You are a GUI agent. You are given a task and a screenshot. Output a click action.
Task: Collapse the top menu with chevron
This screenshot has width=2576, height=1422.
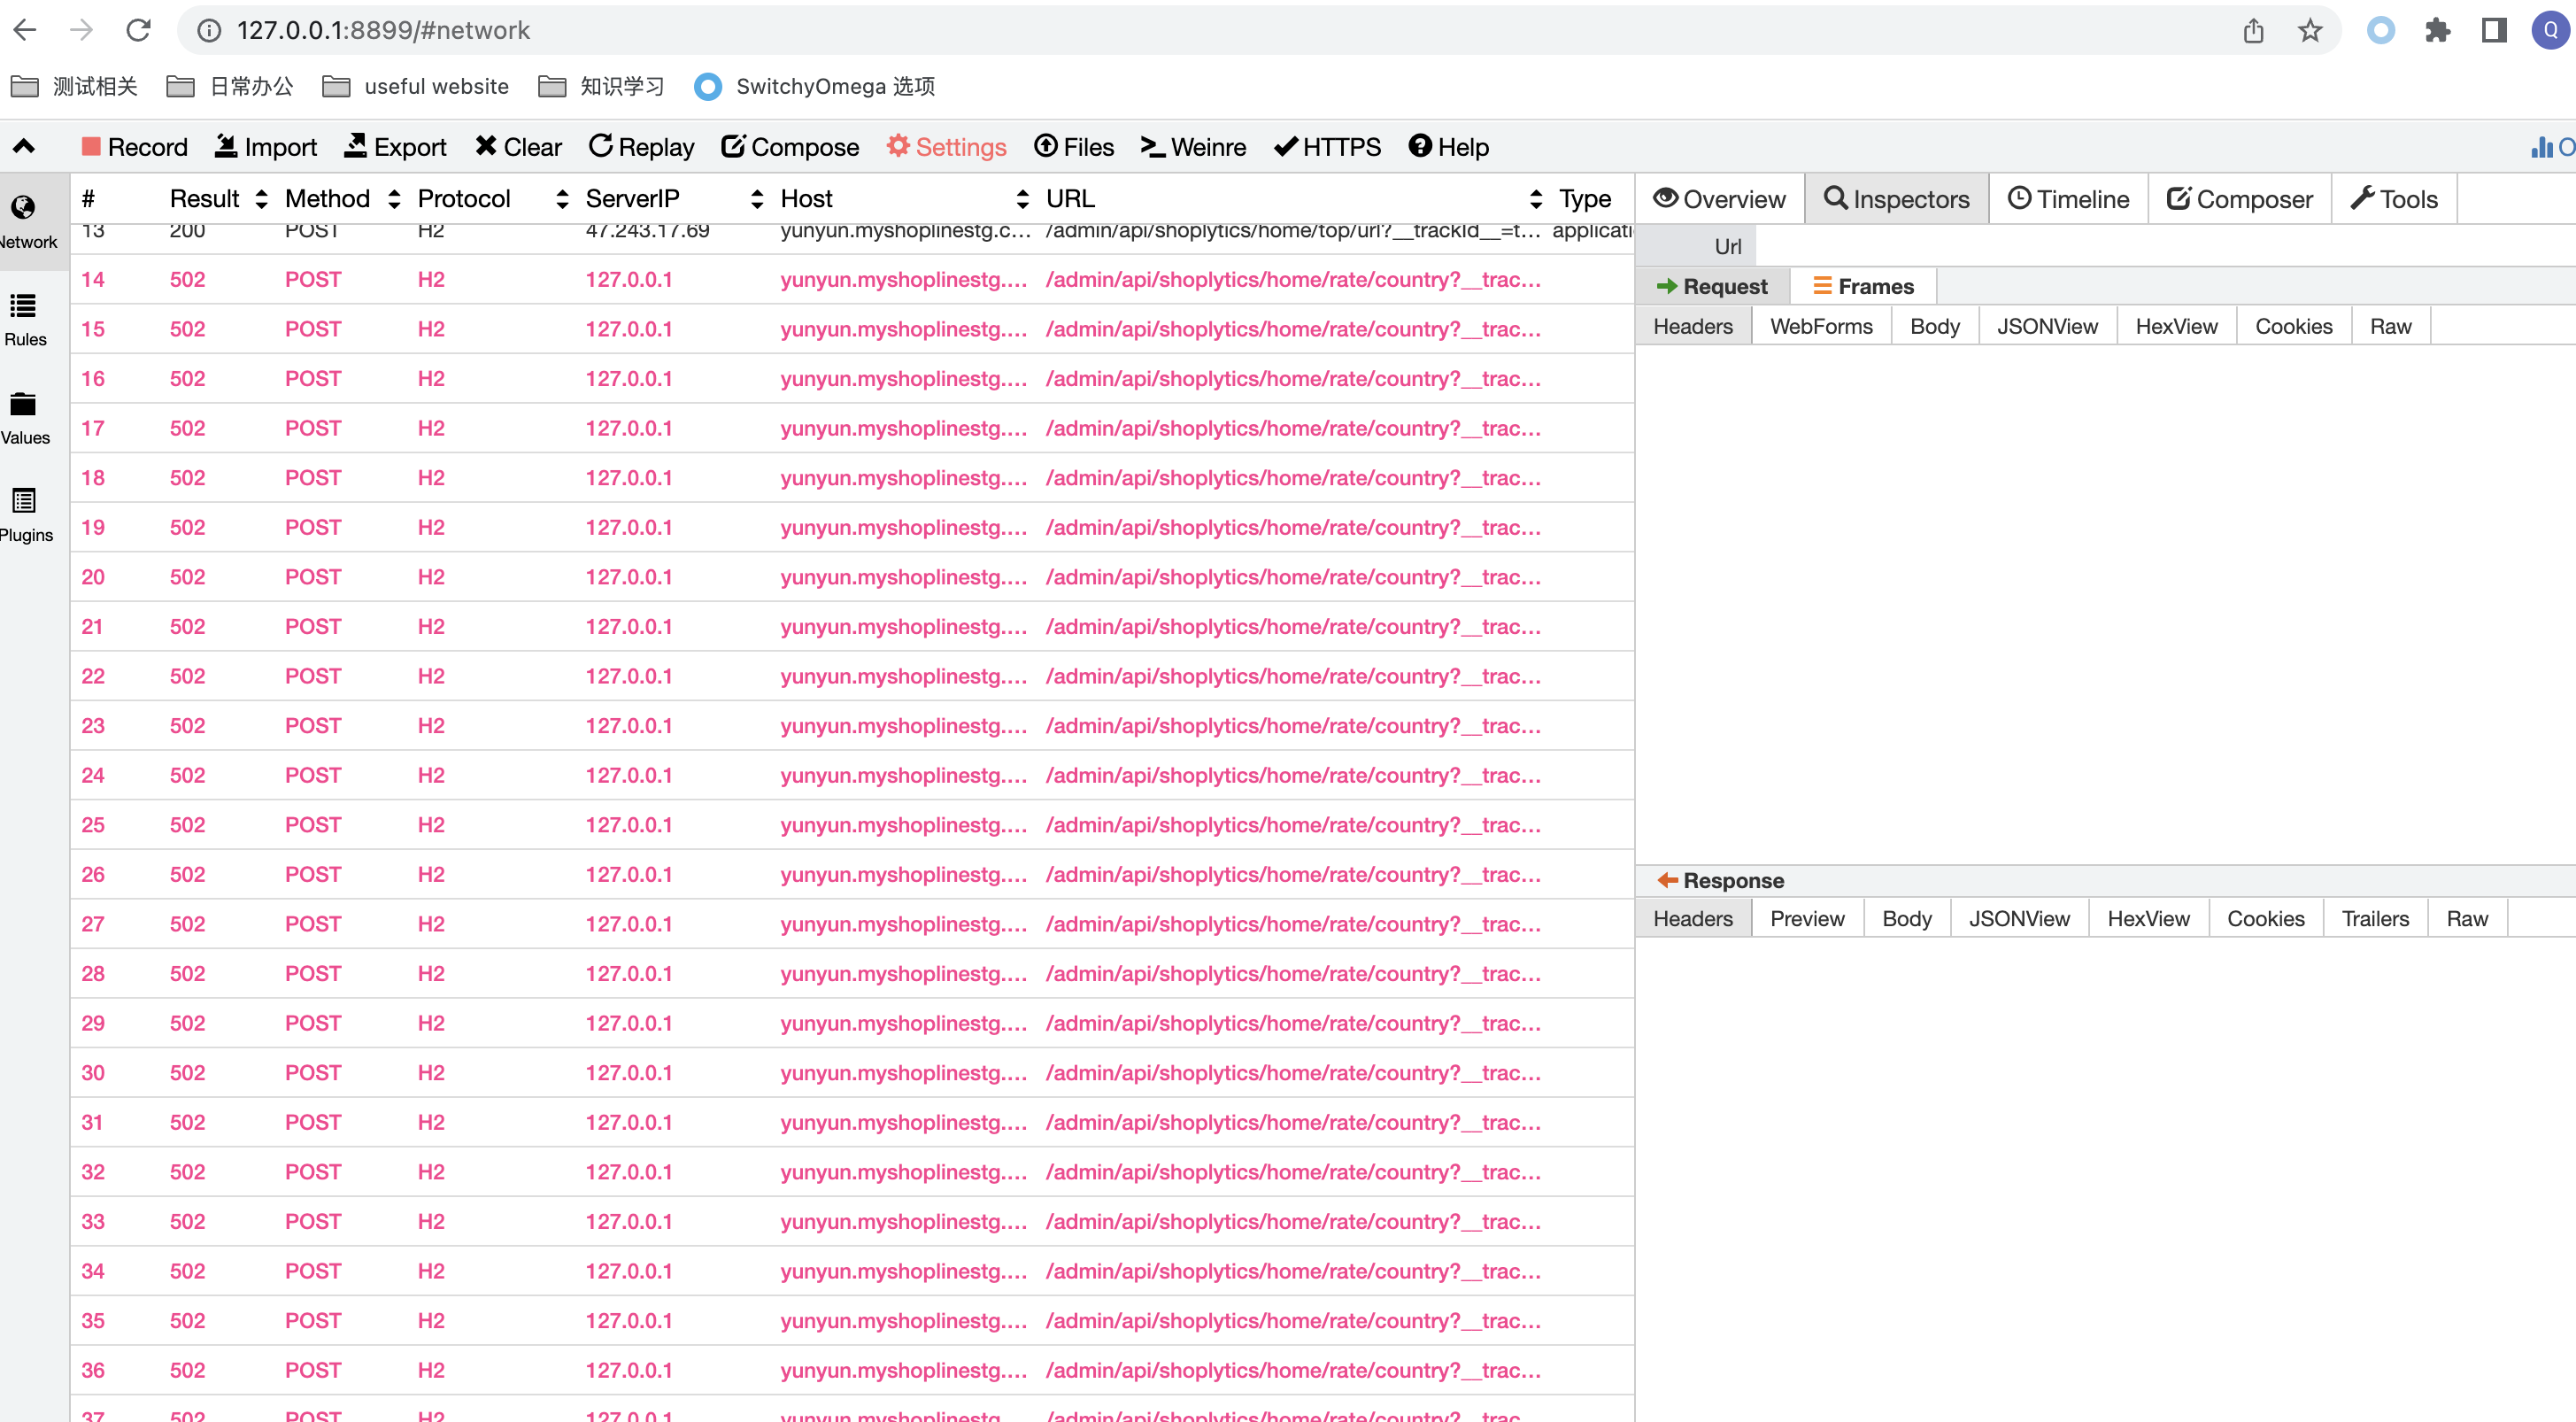click(x=24, y=147)
